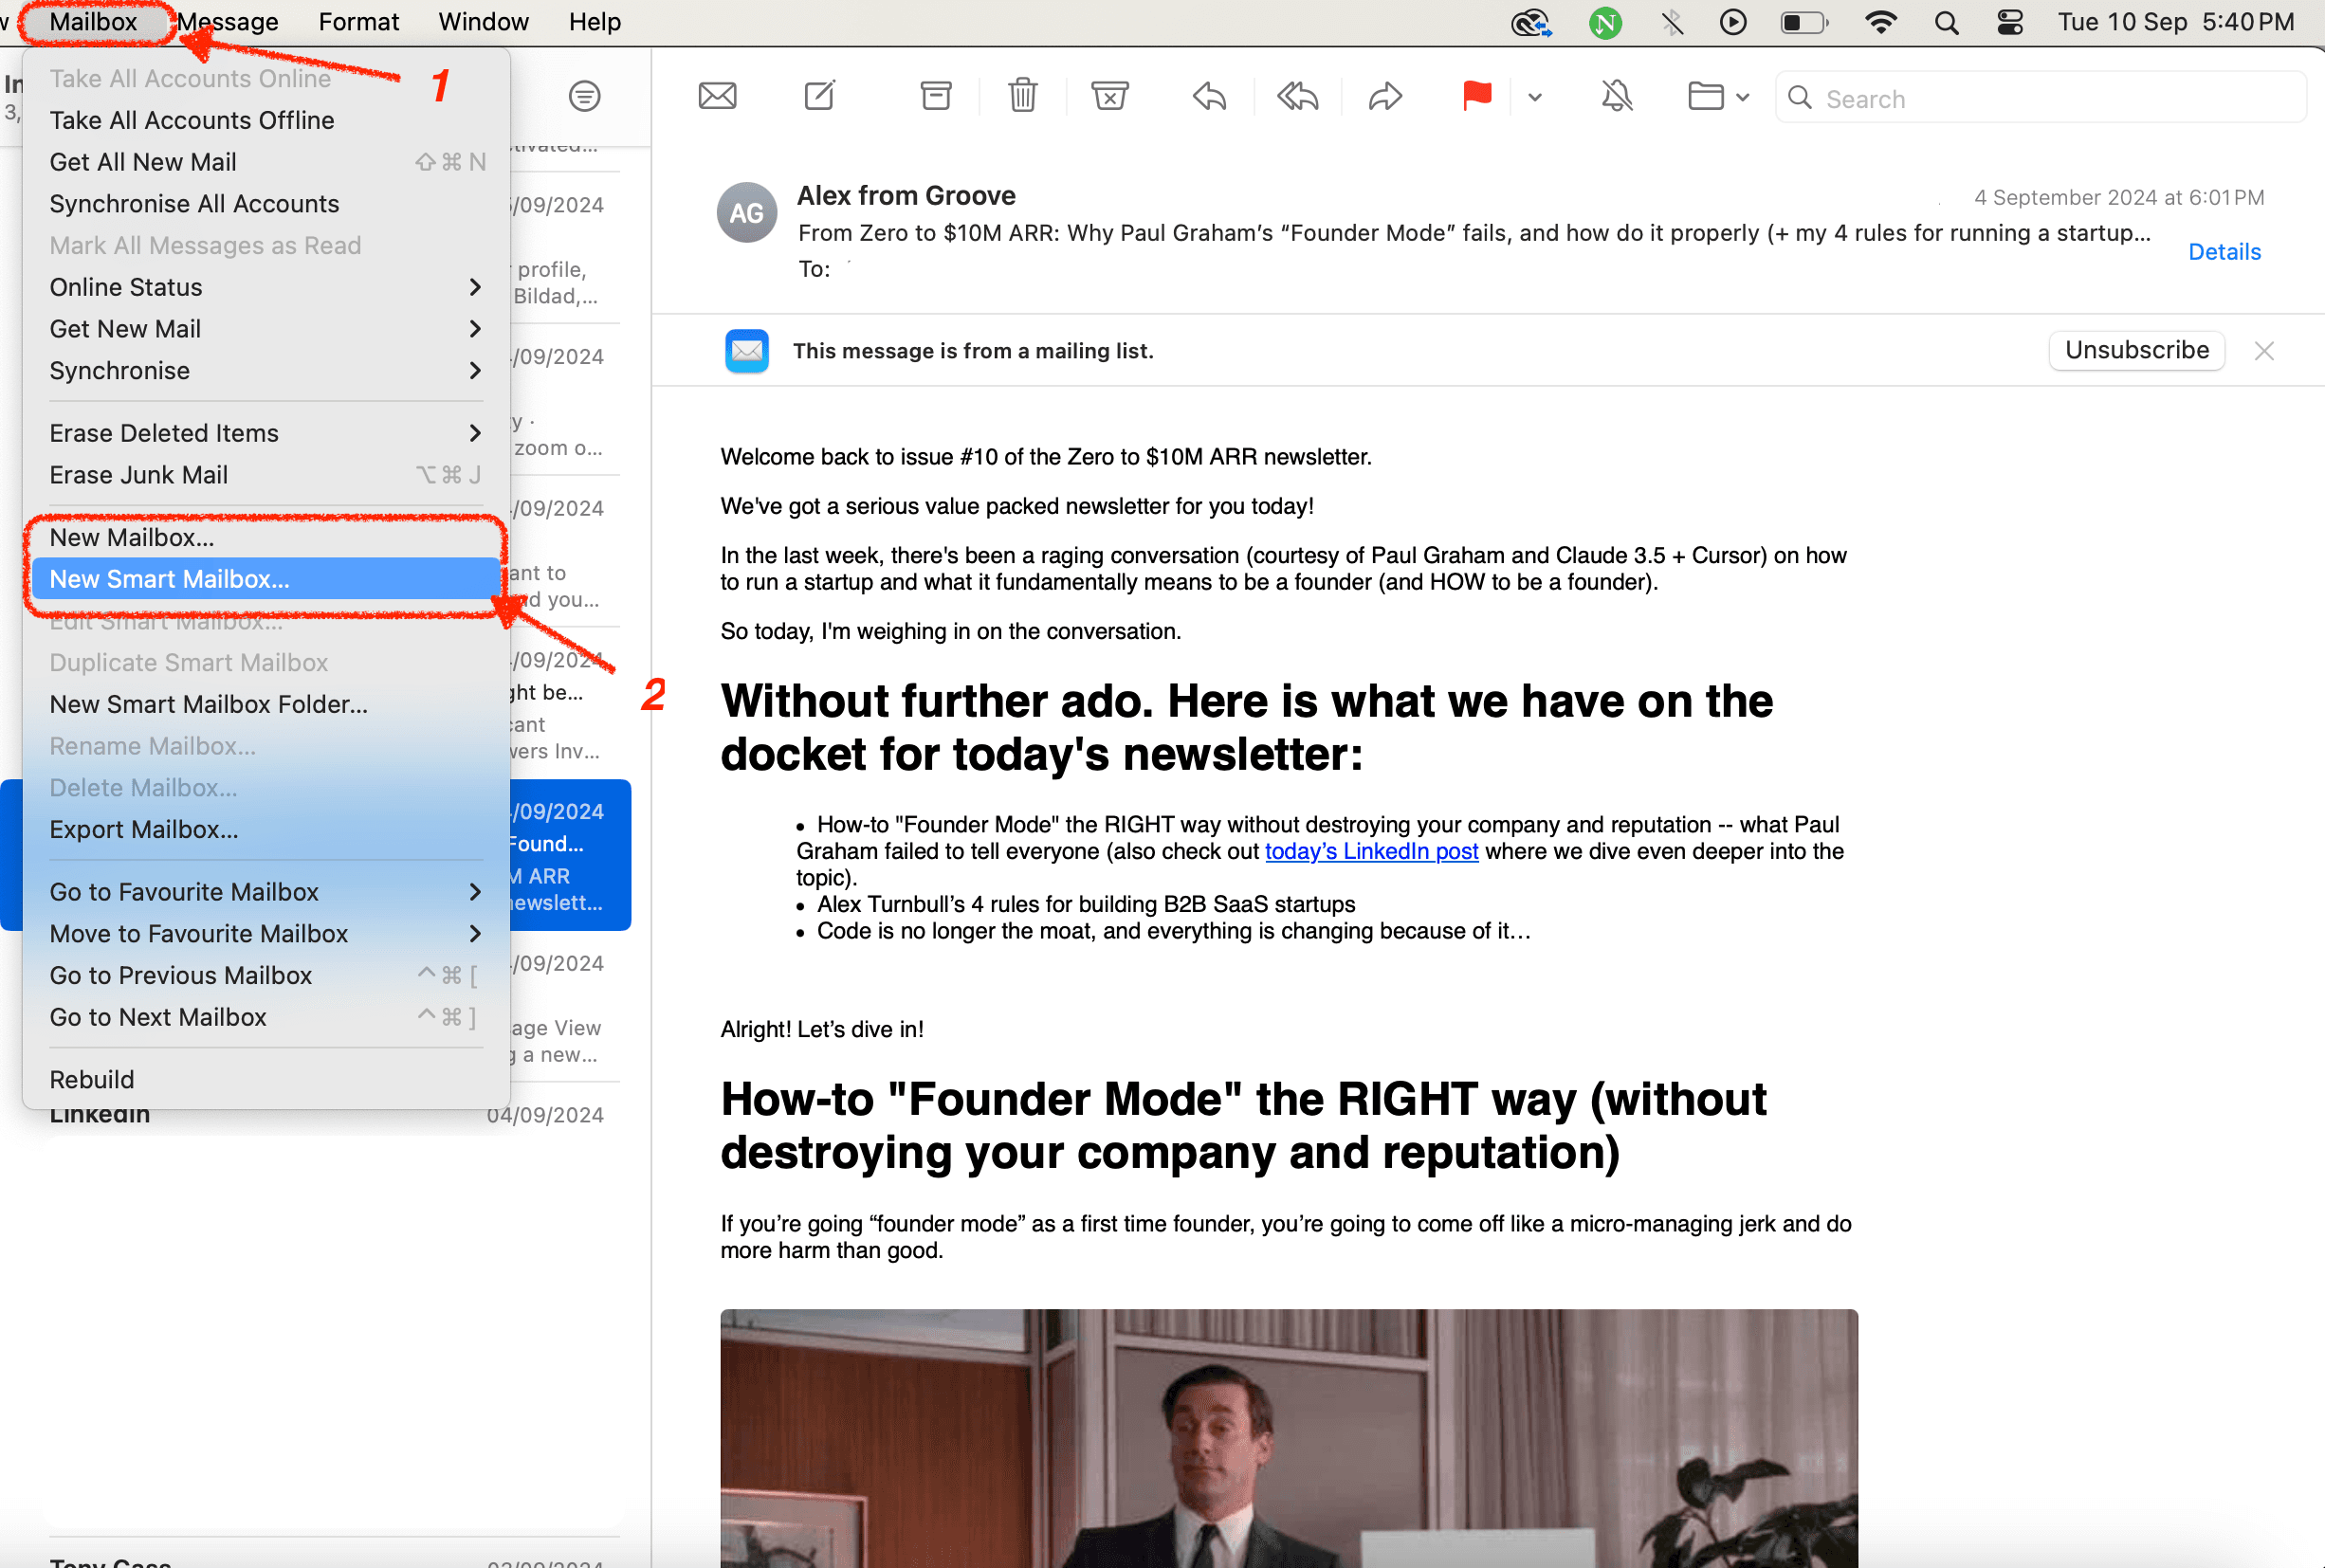Select Export Mailbox option
Screen dimensions: 2325x1568
click(143, 829)
